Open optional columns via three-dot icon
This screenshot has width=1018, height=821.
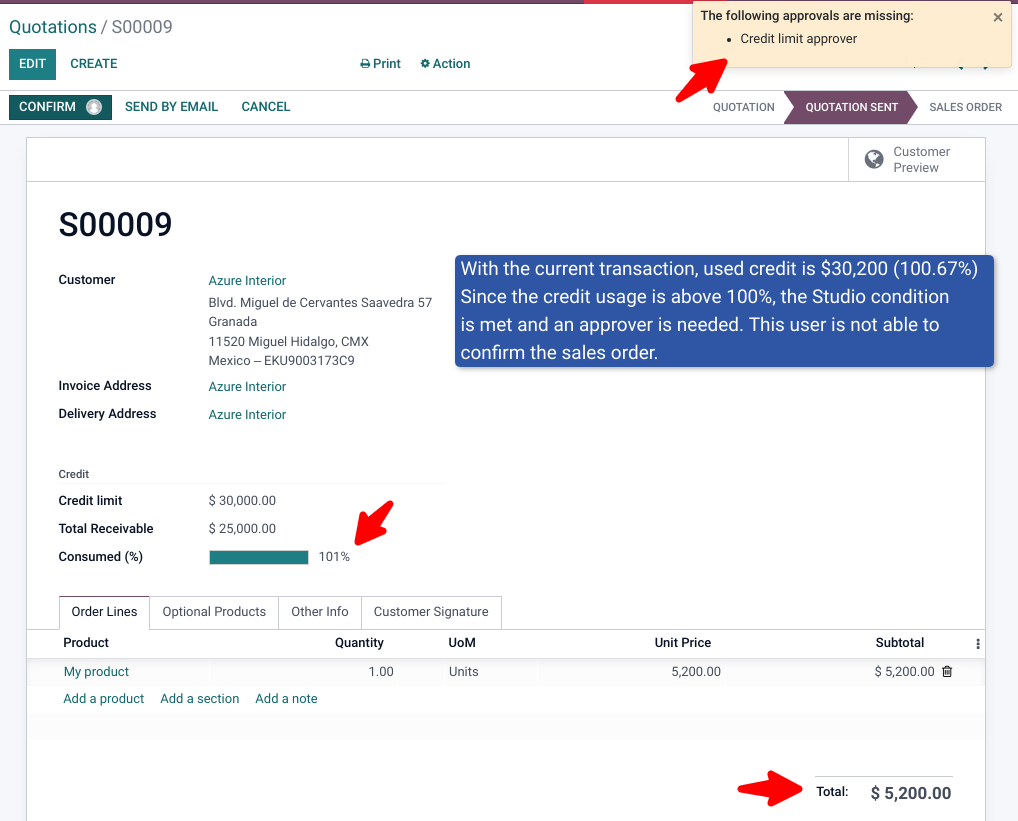[977, 643]
